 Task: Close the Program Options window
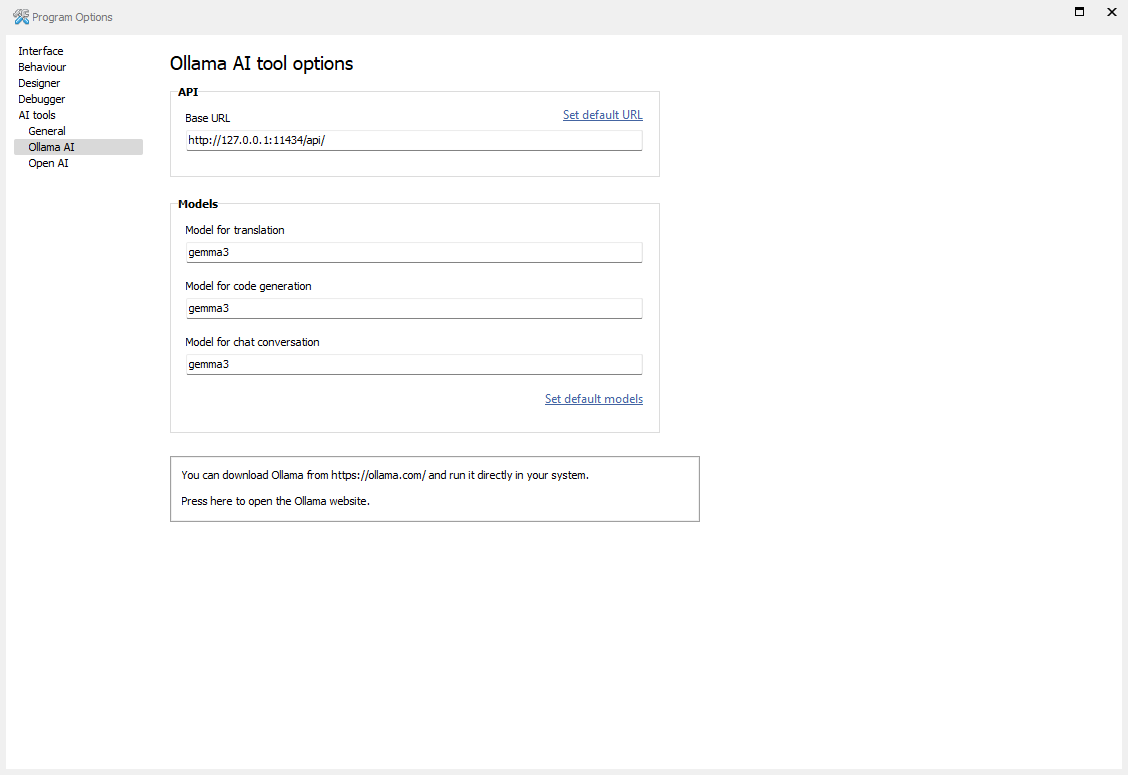pos(1111,12)
